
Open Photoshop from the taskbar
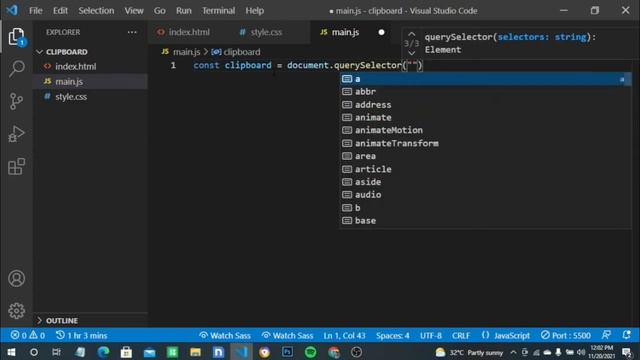tap(287, 352)
